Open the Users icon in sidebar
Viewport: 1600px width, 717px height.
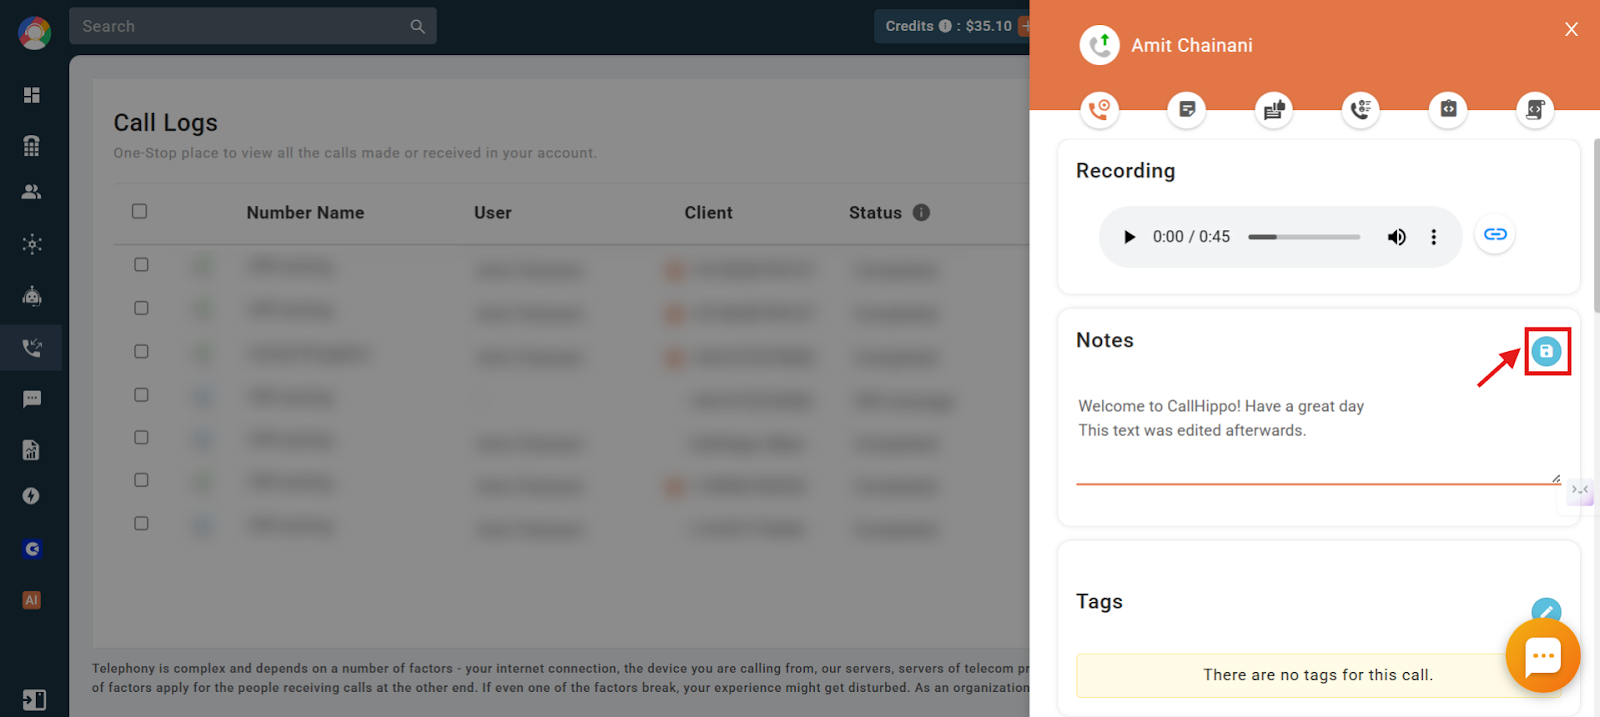point(32,192)
